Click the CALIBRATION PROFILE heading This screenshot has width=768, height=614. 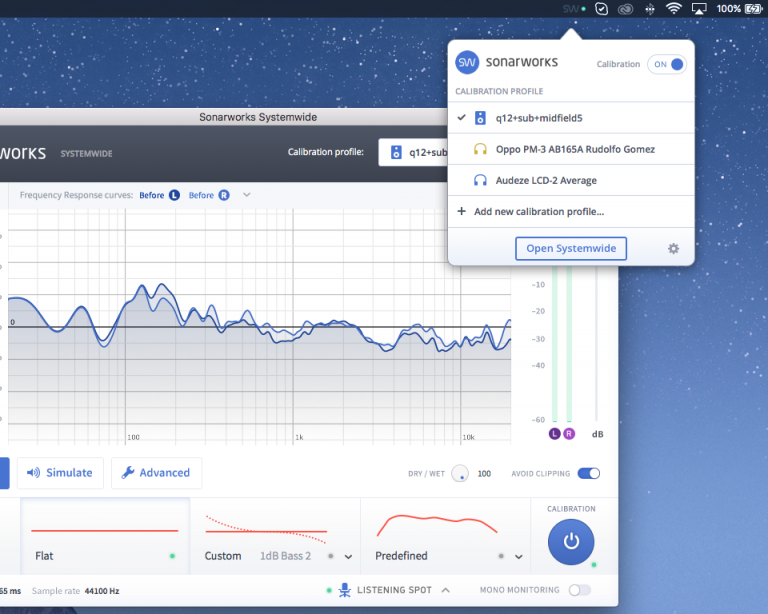coord(499,91)
